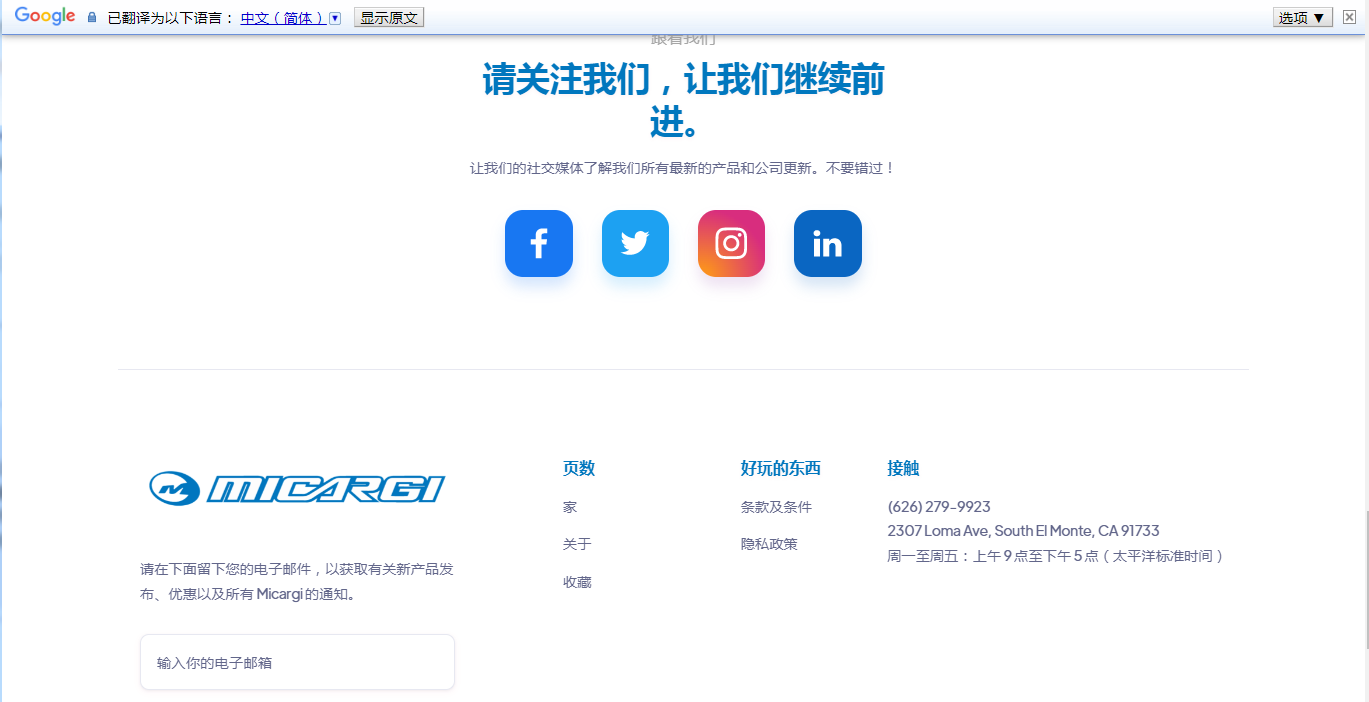Open the 隐私政策 link
The height and width of the screenshot is (702, 1369).
coord(769,544)
